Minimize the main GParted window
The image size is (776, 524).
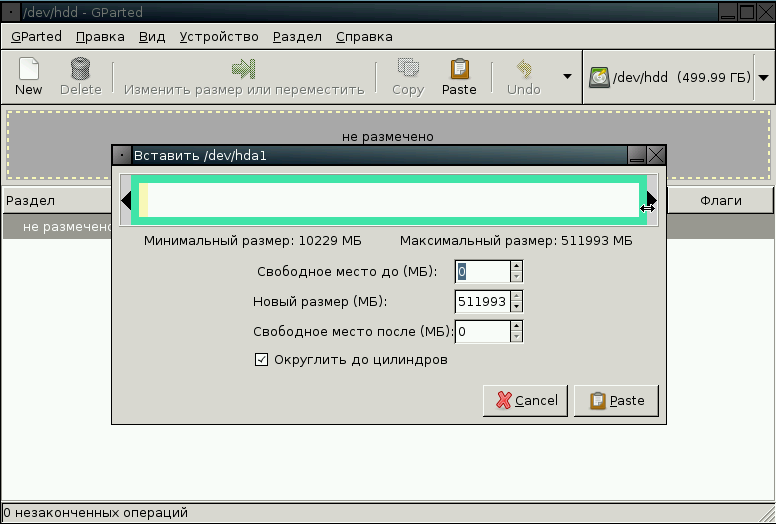(x=728, y=12)
